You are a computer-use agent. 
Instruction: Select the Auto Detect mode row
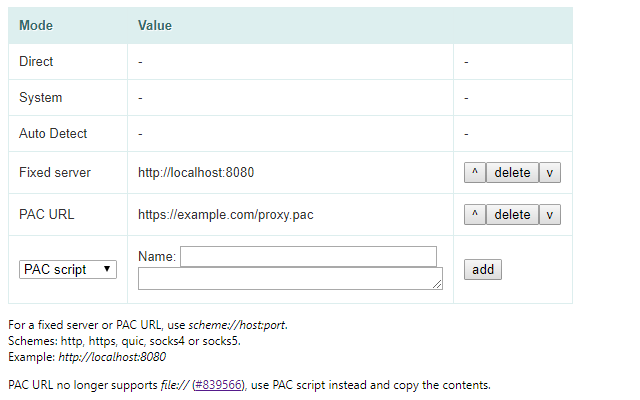pos(290,133)
